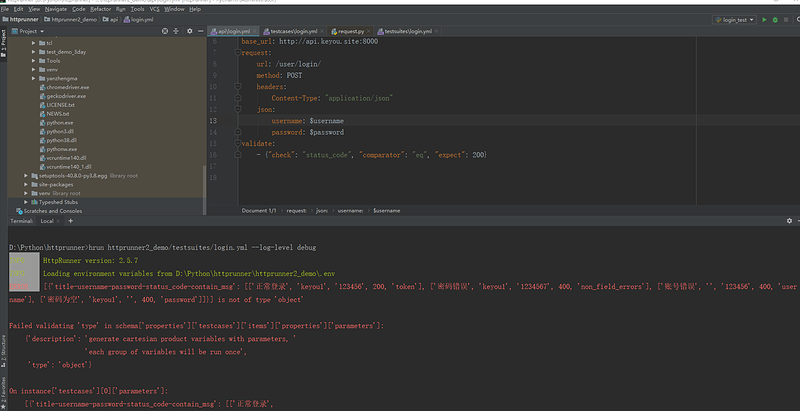Switch to the testsuites\login.yml tab
Screen dimensions: 800x411
[408, 31]
